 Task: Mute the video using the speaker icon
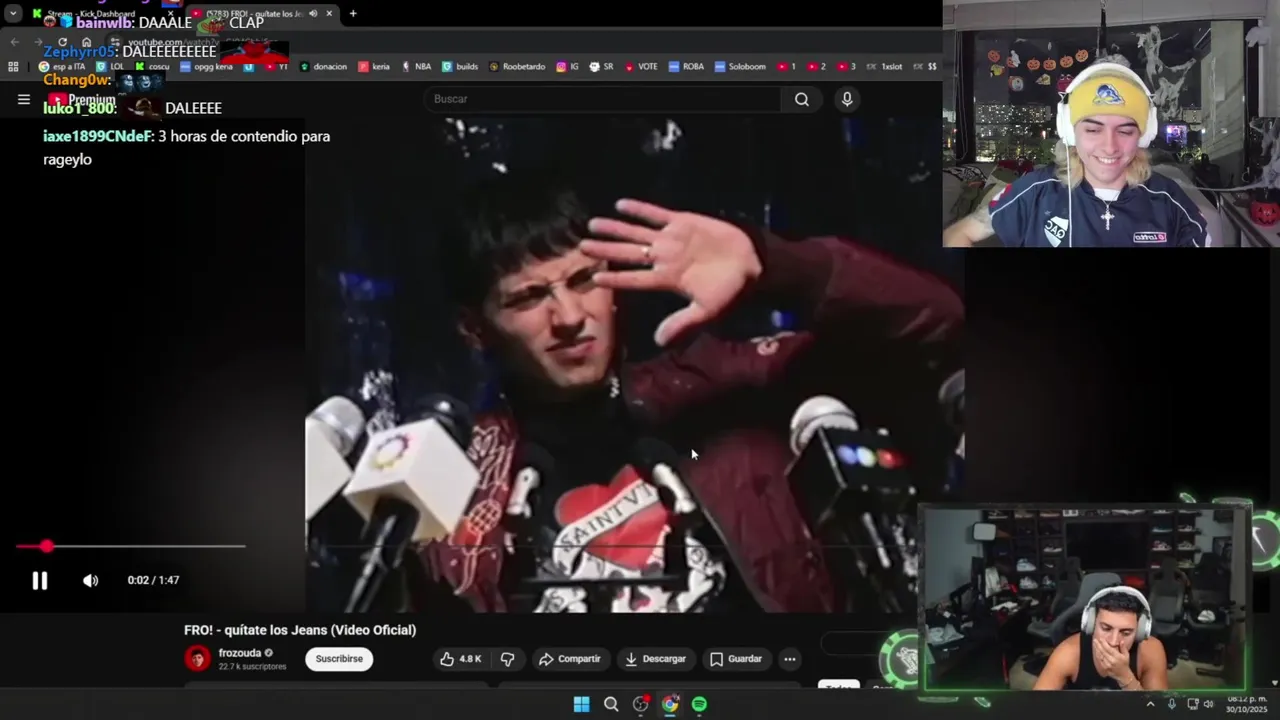(x=90, y=581)
